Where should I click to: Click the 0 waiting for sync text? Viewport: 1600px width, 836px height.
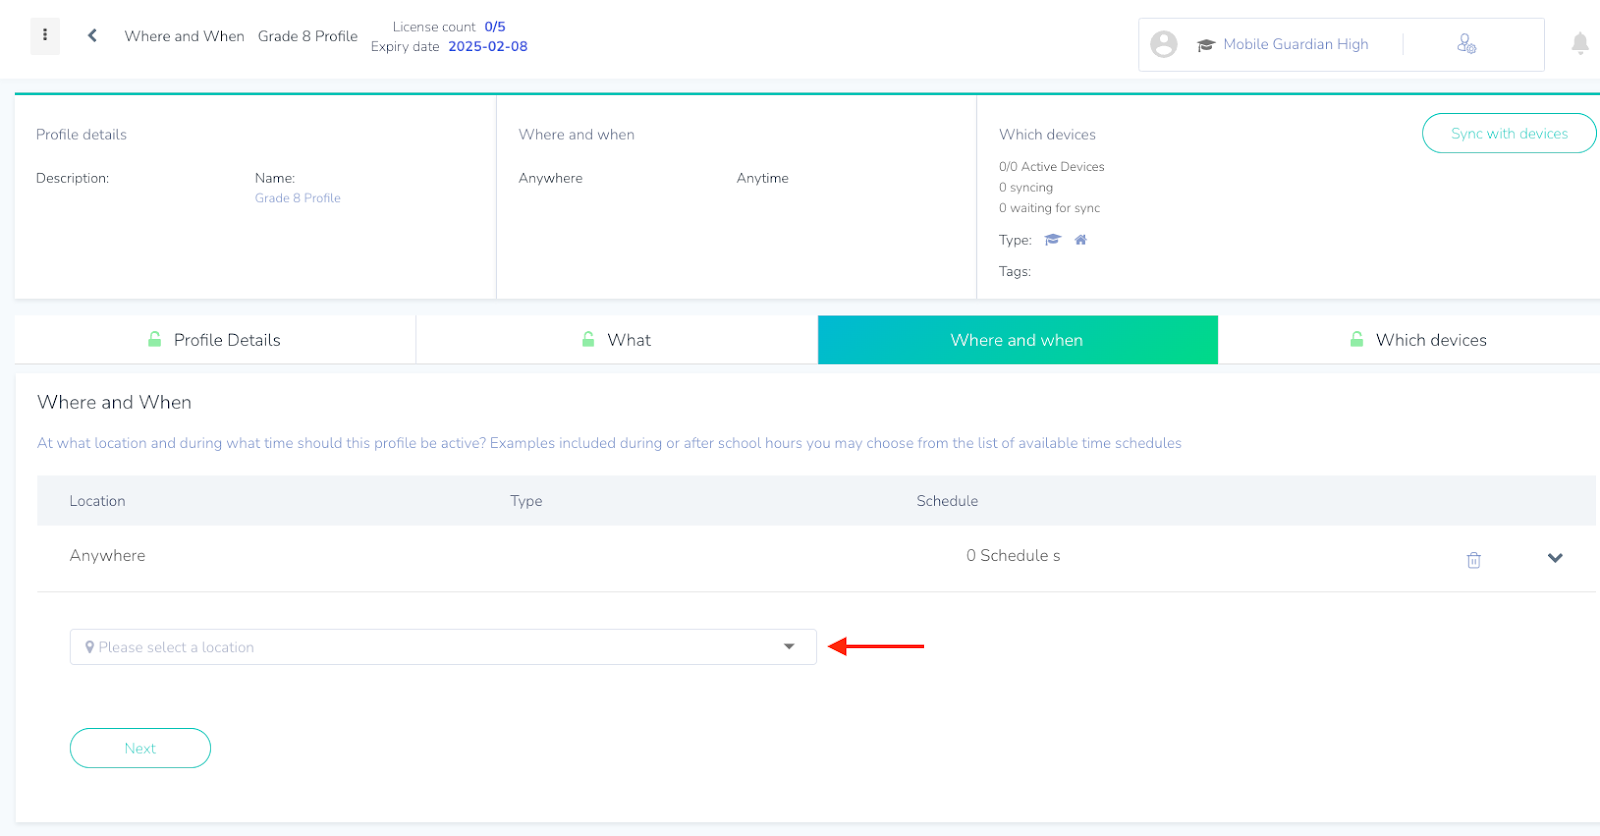[1049, 208]
